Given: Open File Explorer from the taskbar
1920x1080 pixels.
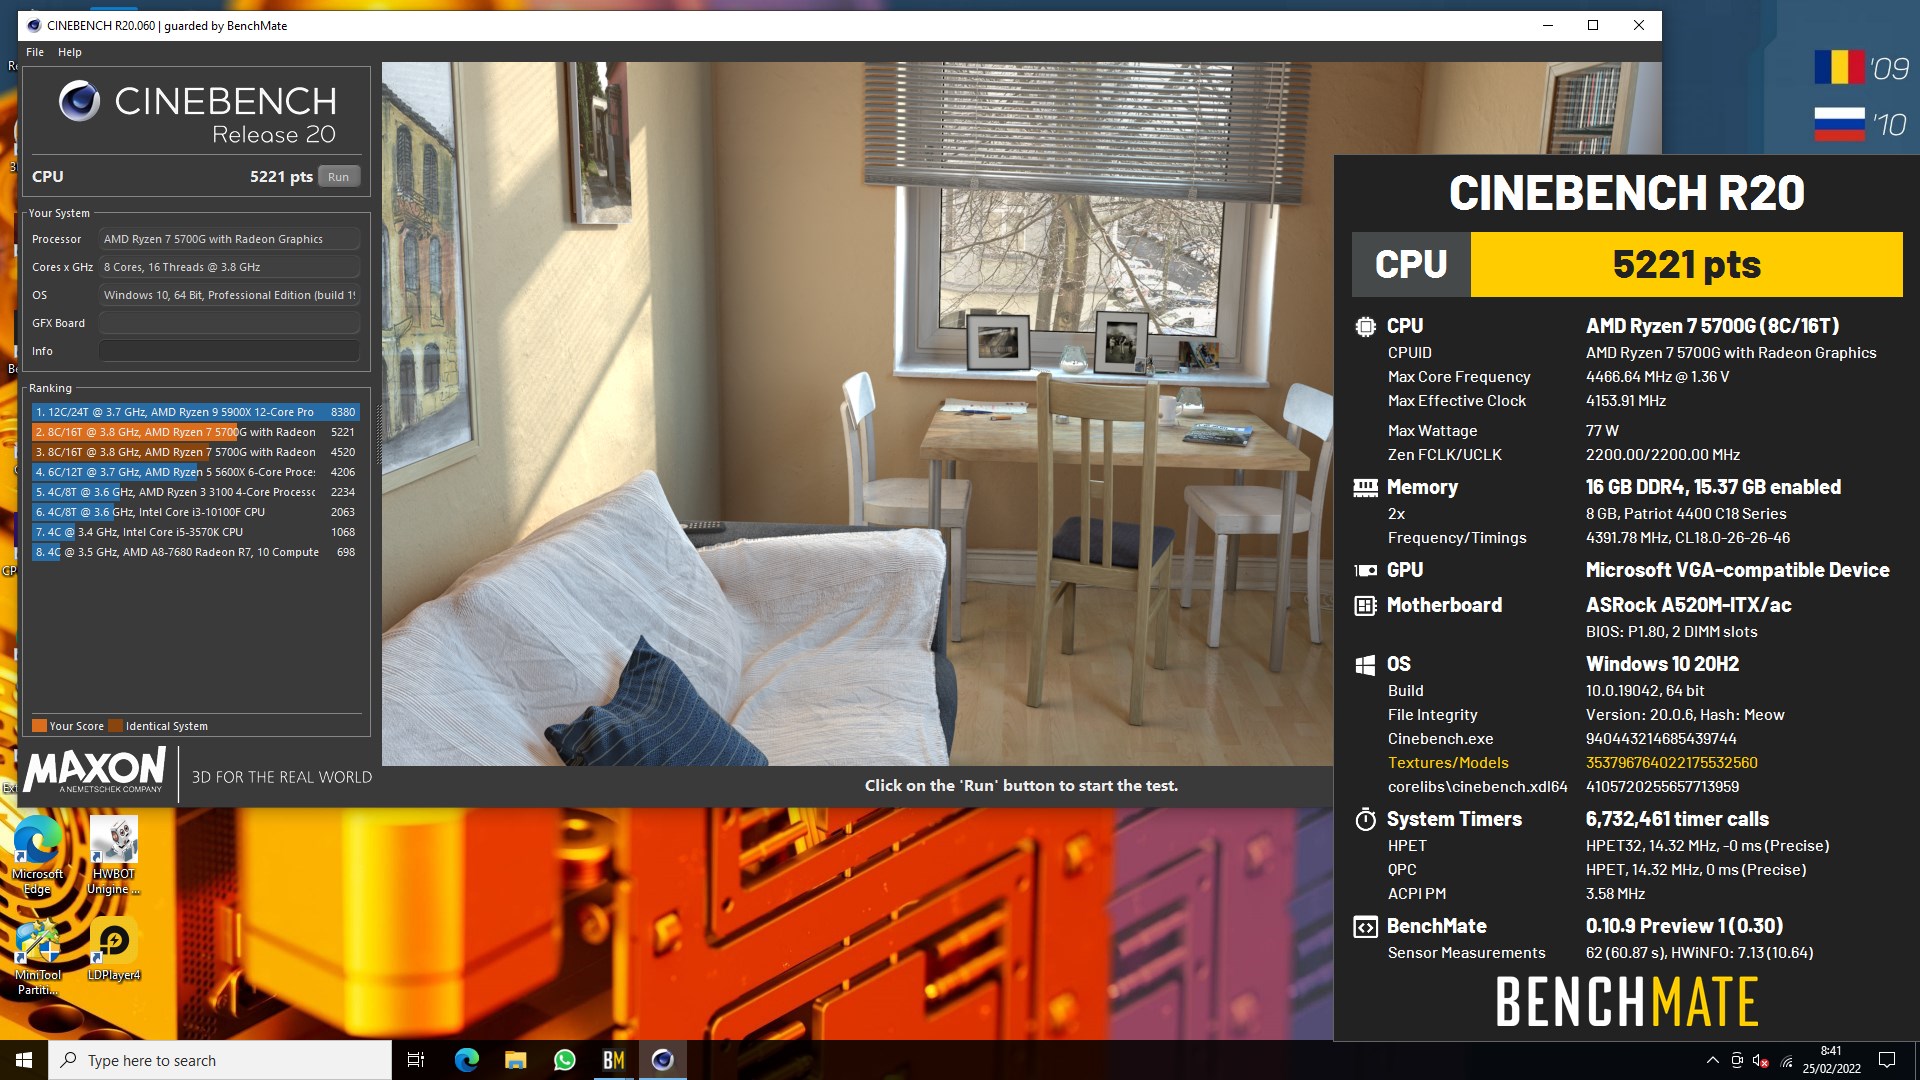Looking at the screenshot, I should 515,1060.
